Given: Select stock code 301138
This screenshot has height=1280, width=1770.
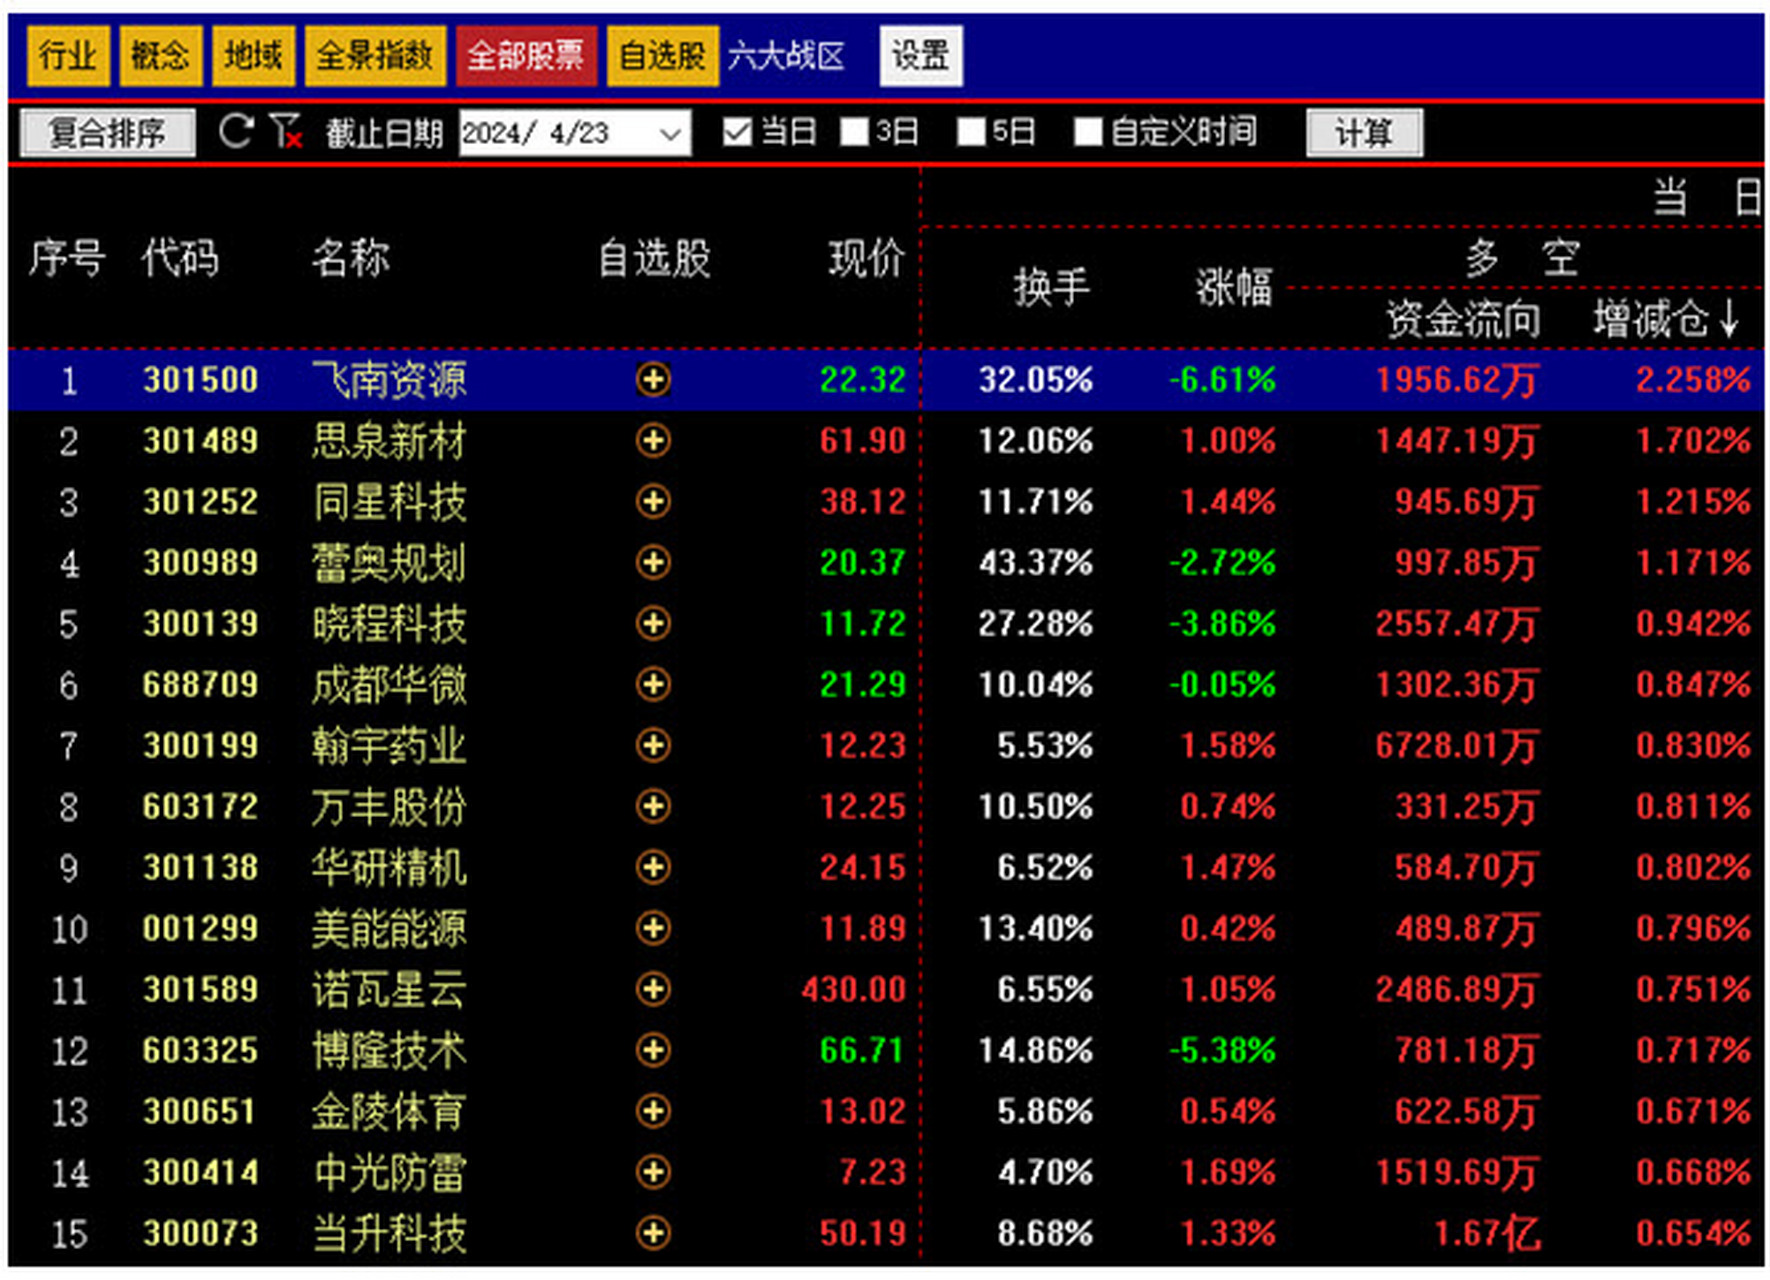Looking at the screenshot, I should (x=200, y=868).
